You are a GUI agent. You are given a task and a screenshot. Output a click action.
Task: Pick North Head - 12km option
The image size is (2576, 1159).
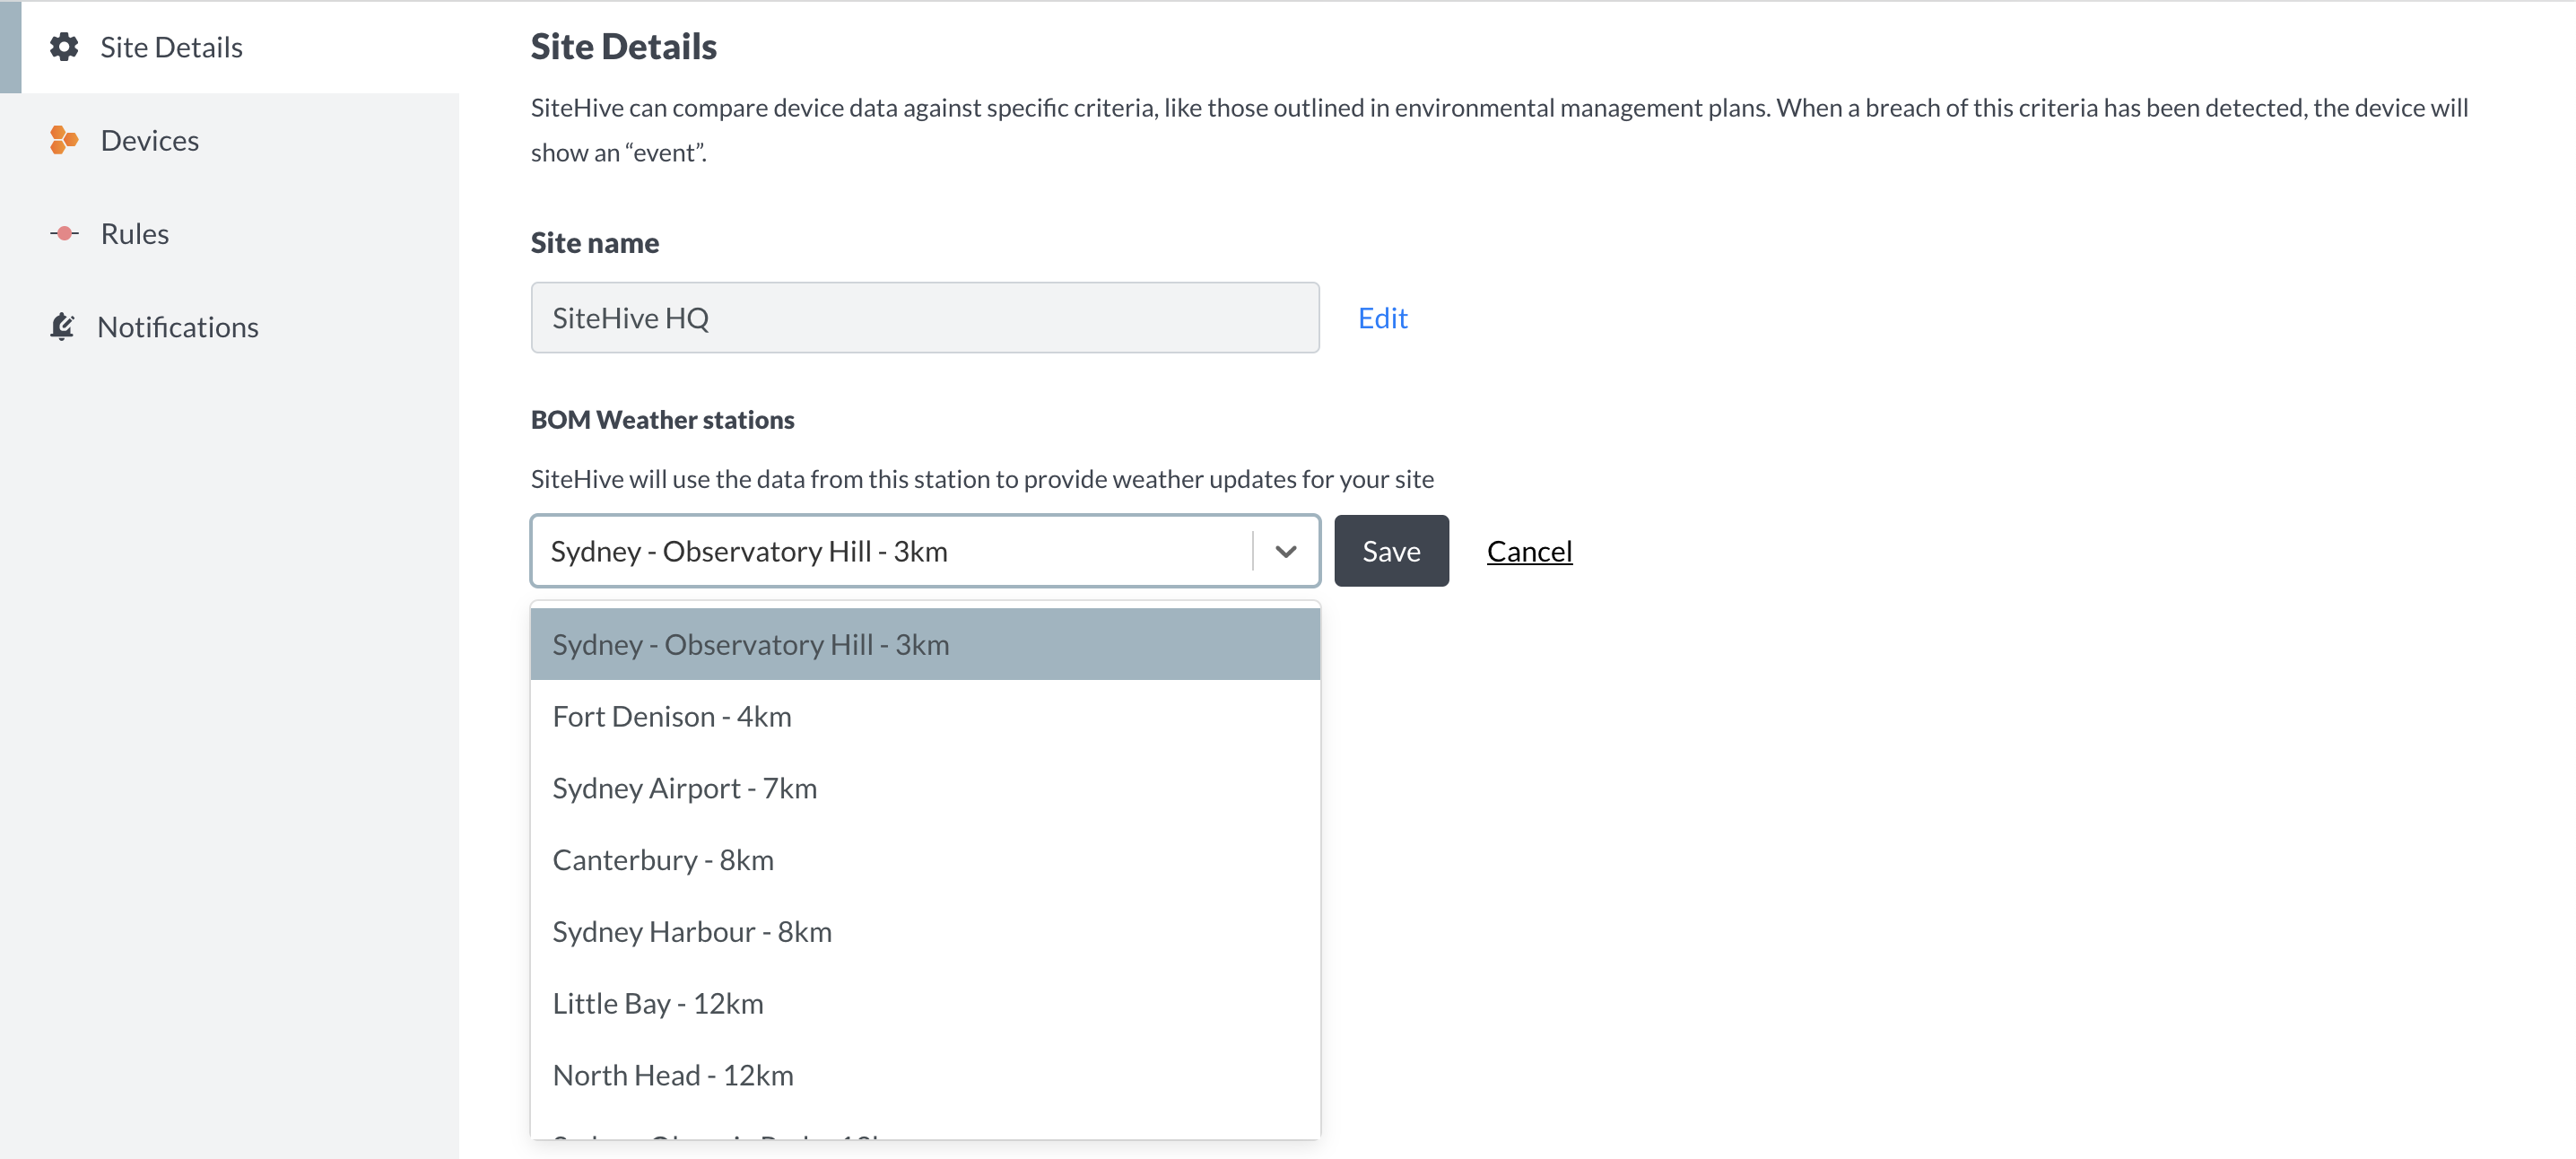tap(925, 1075)
